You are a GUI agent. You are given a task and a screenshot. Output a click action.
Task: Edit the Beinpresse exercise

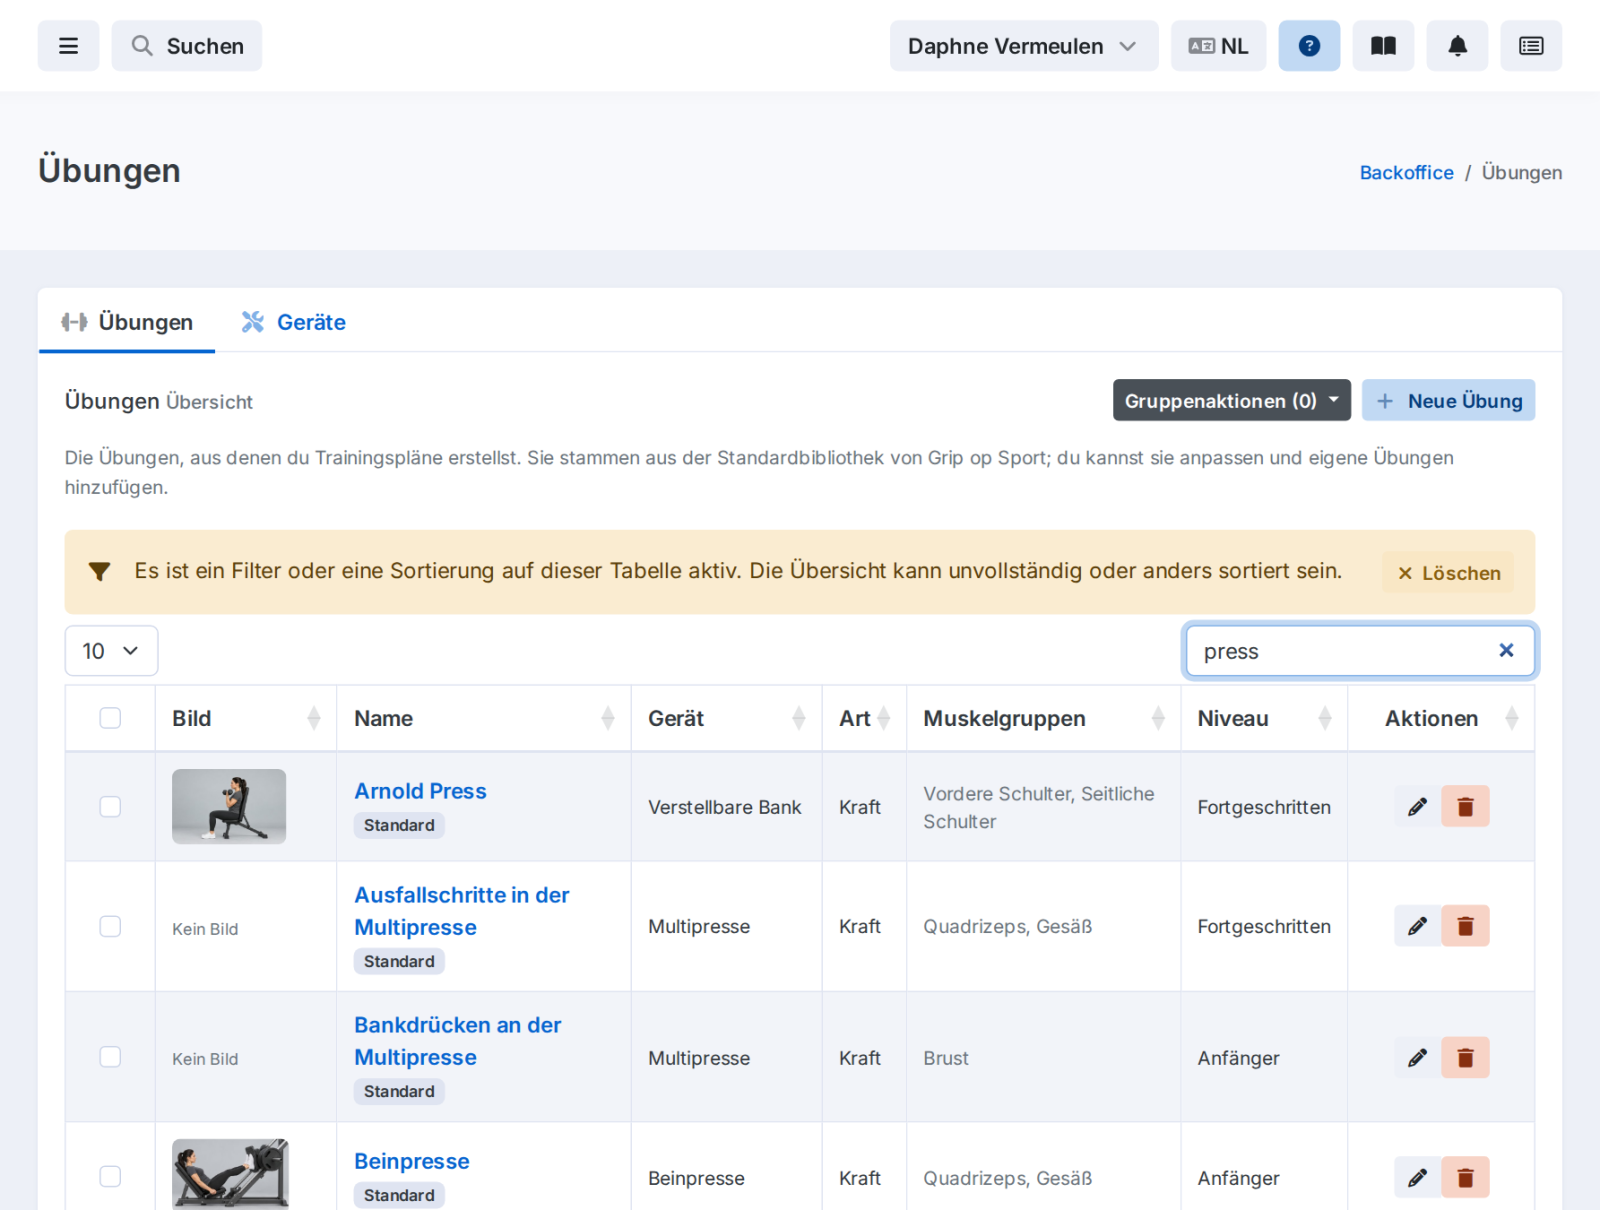1417,1177
